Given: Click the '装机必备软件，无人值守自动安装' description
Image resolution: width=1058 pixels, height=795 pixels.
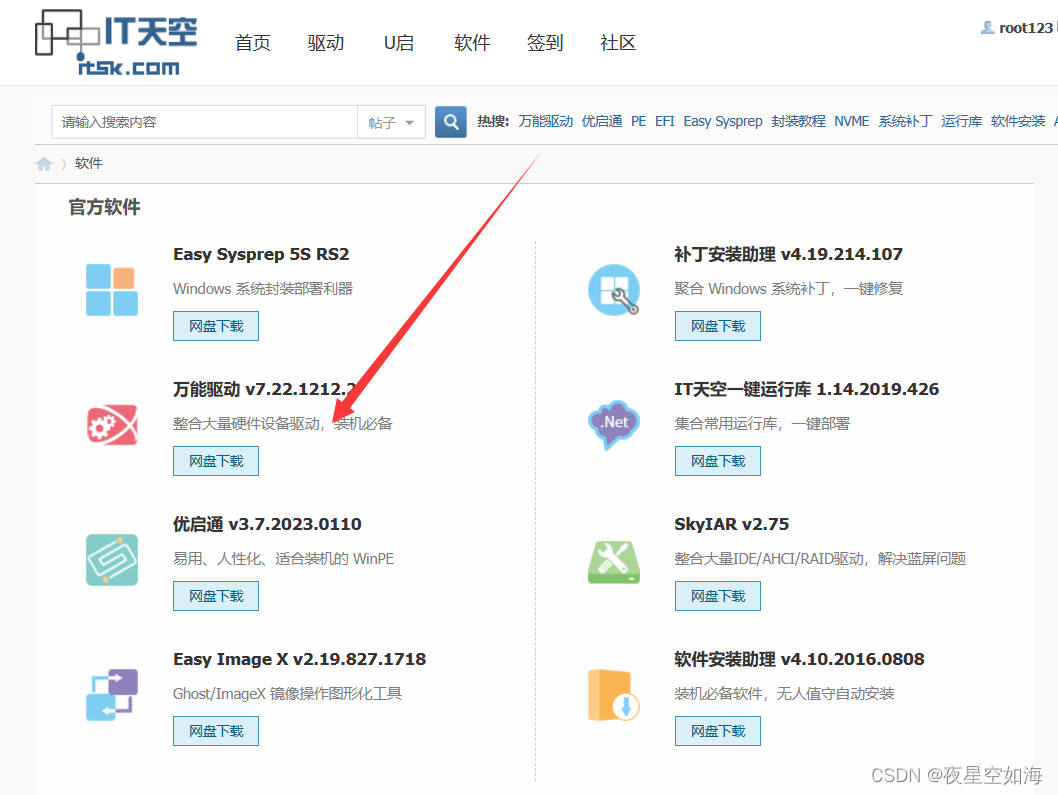Looking at the screenshot, I should coord(784,694).
